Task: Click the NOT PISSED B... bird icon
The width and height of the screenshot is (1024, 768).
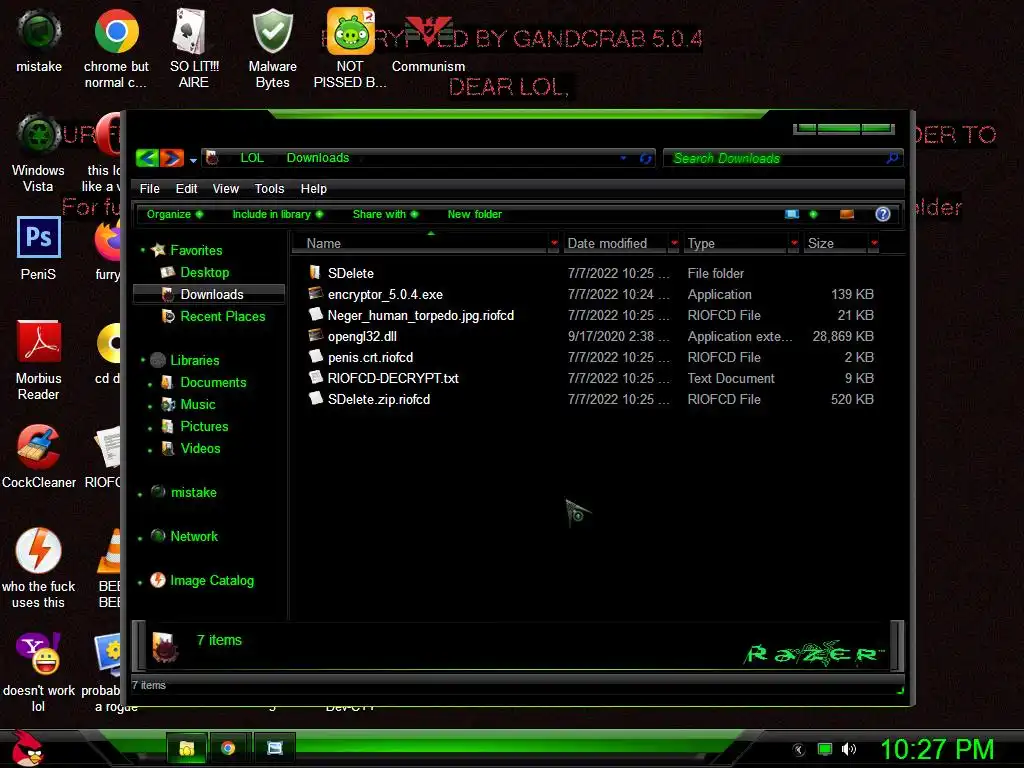Action: point(351,31)
